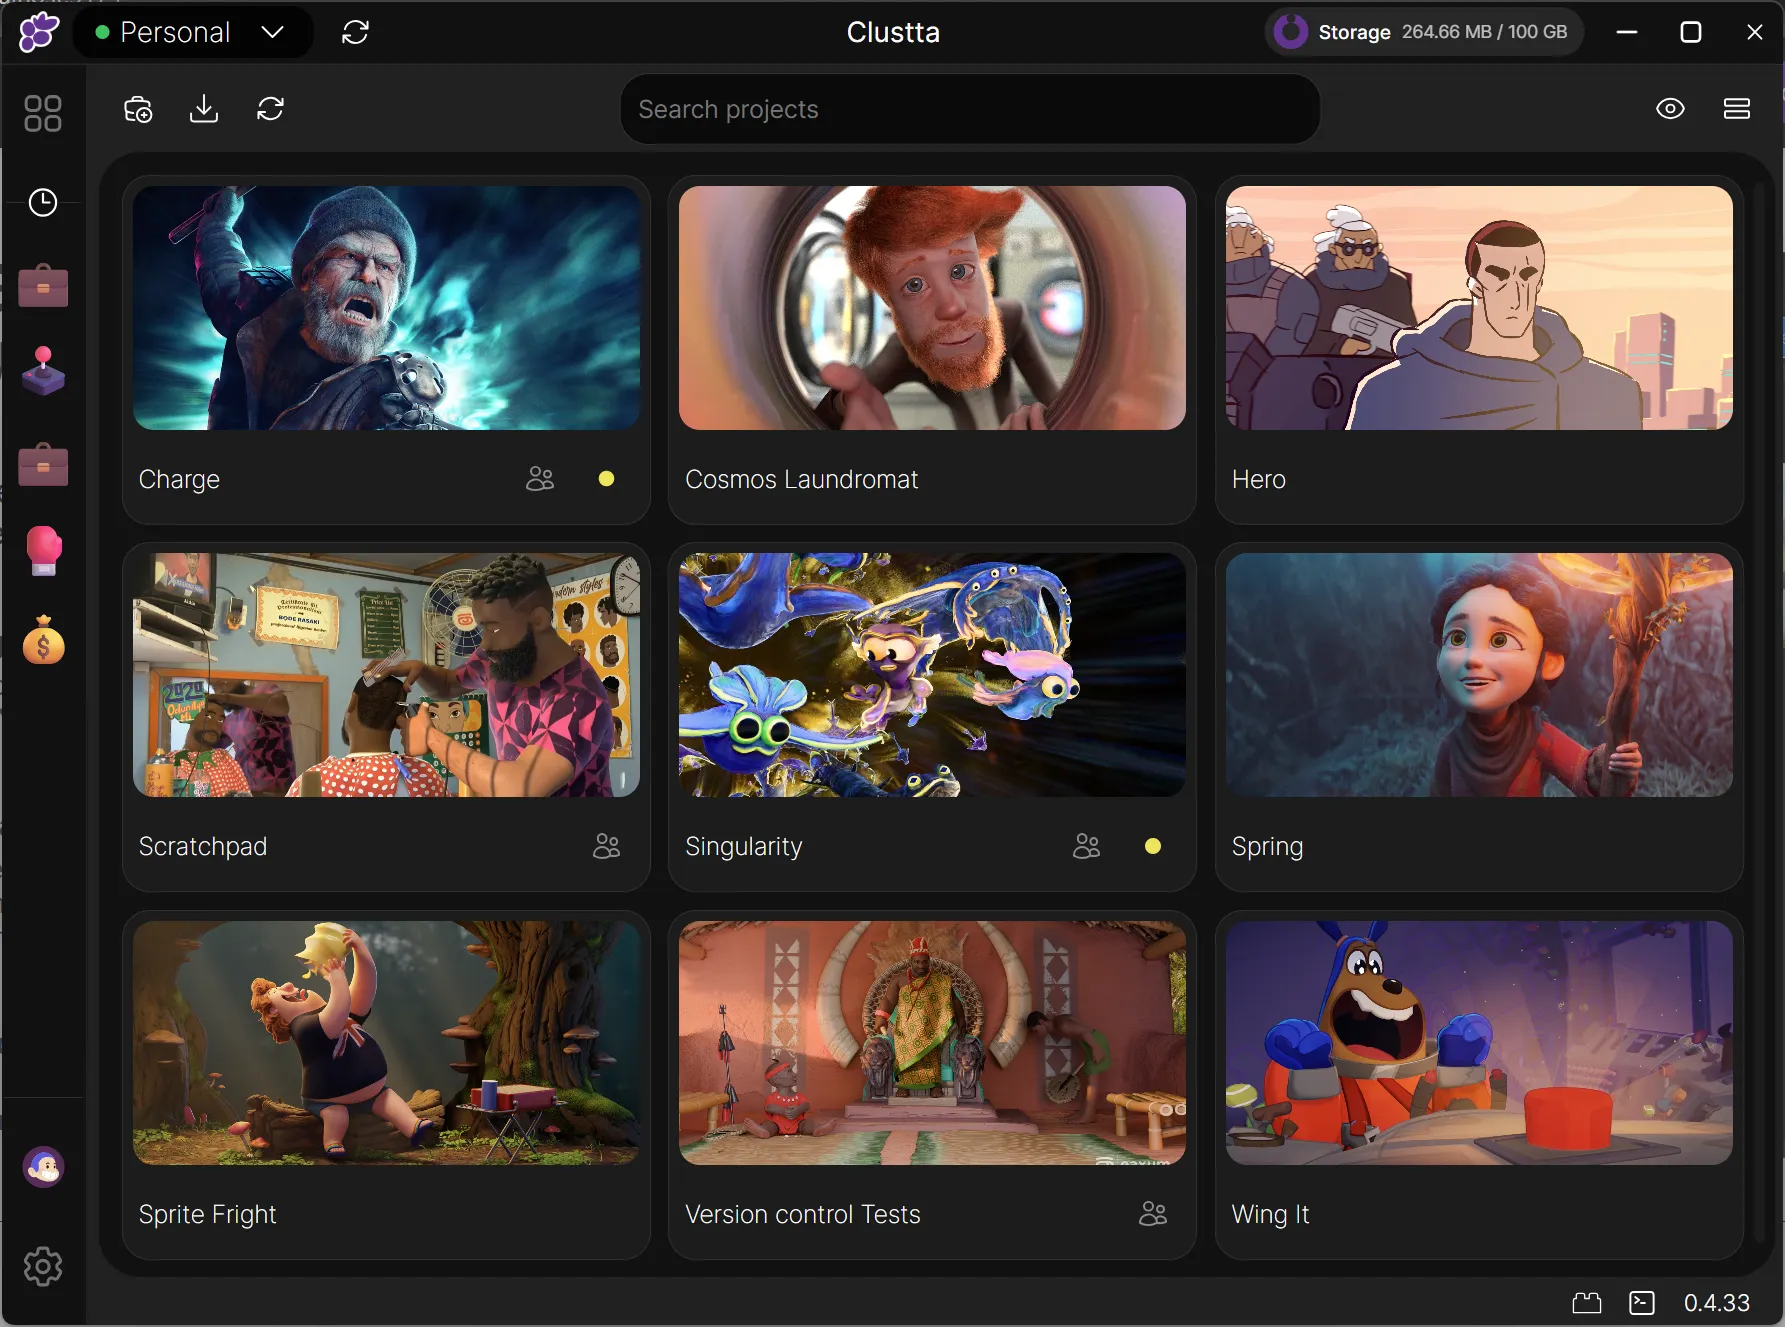Open settings gear in sidebar
The height and width of the screenshot is (1327, 1785).
tap(43, 1267)
